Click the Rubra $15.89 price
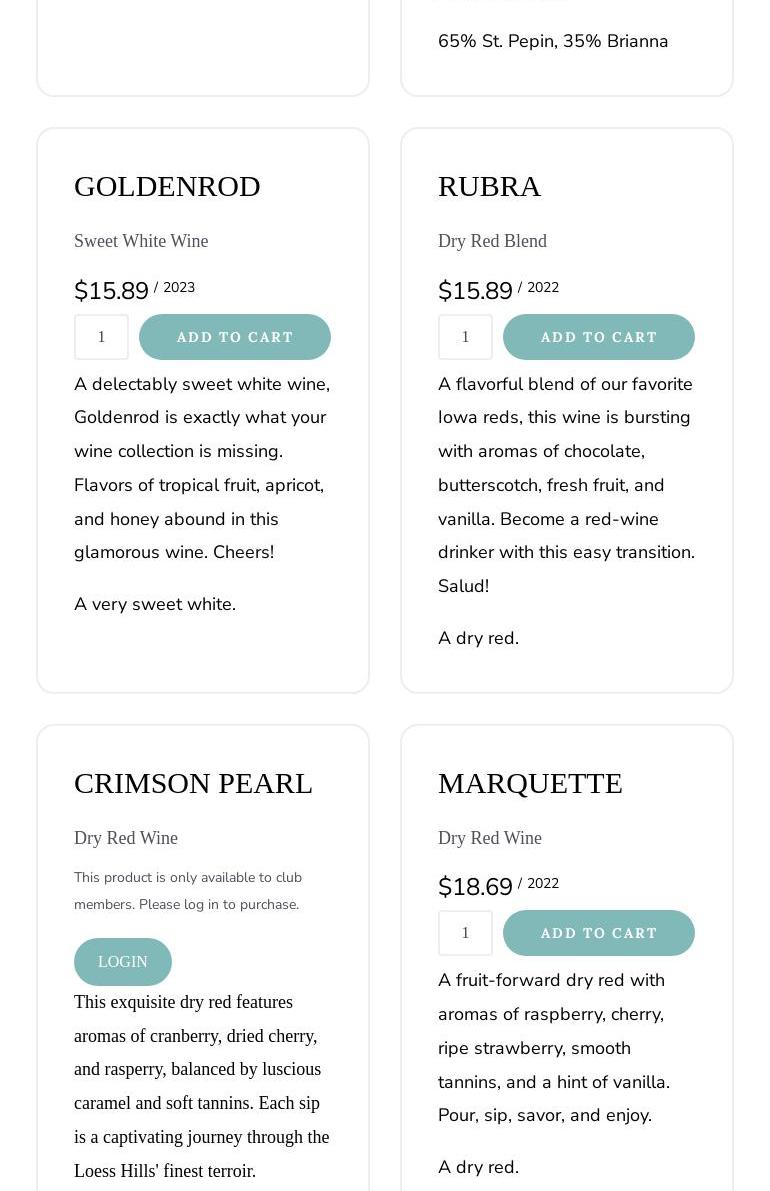 pyautogui.click(x=475, y=291)
